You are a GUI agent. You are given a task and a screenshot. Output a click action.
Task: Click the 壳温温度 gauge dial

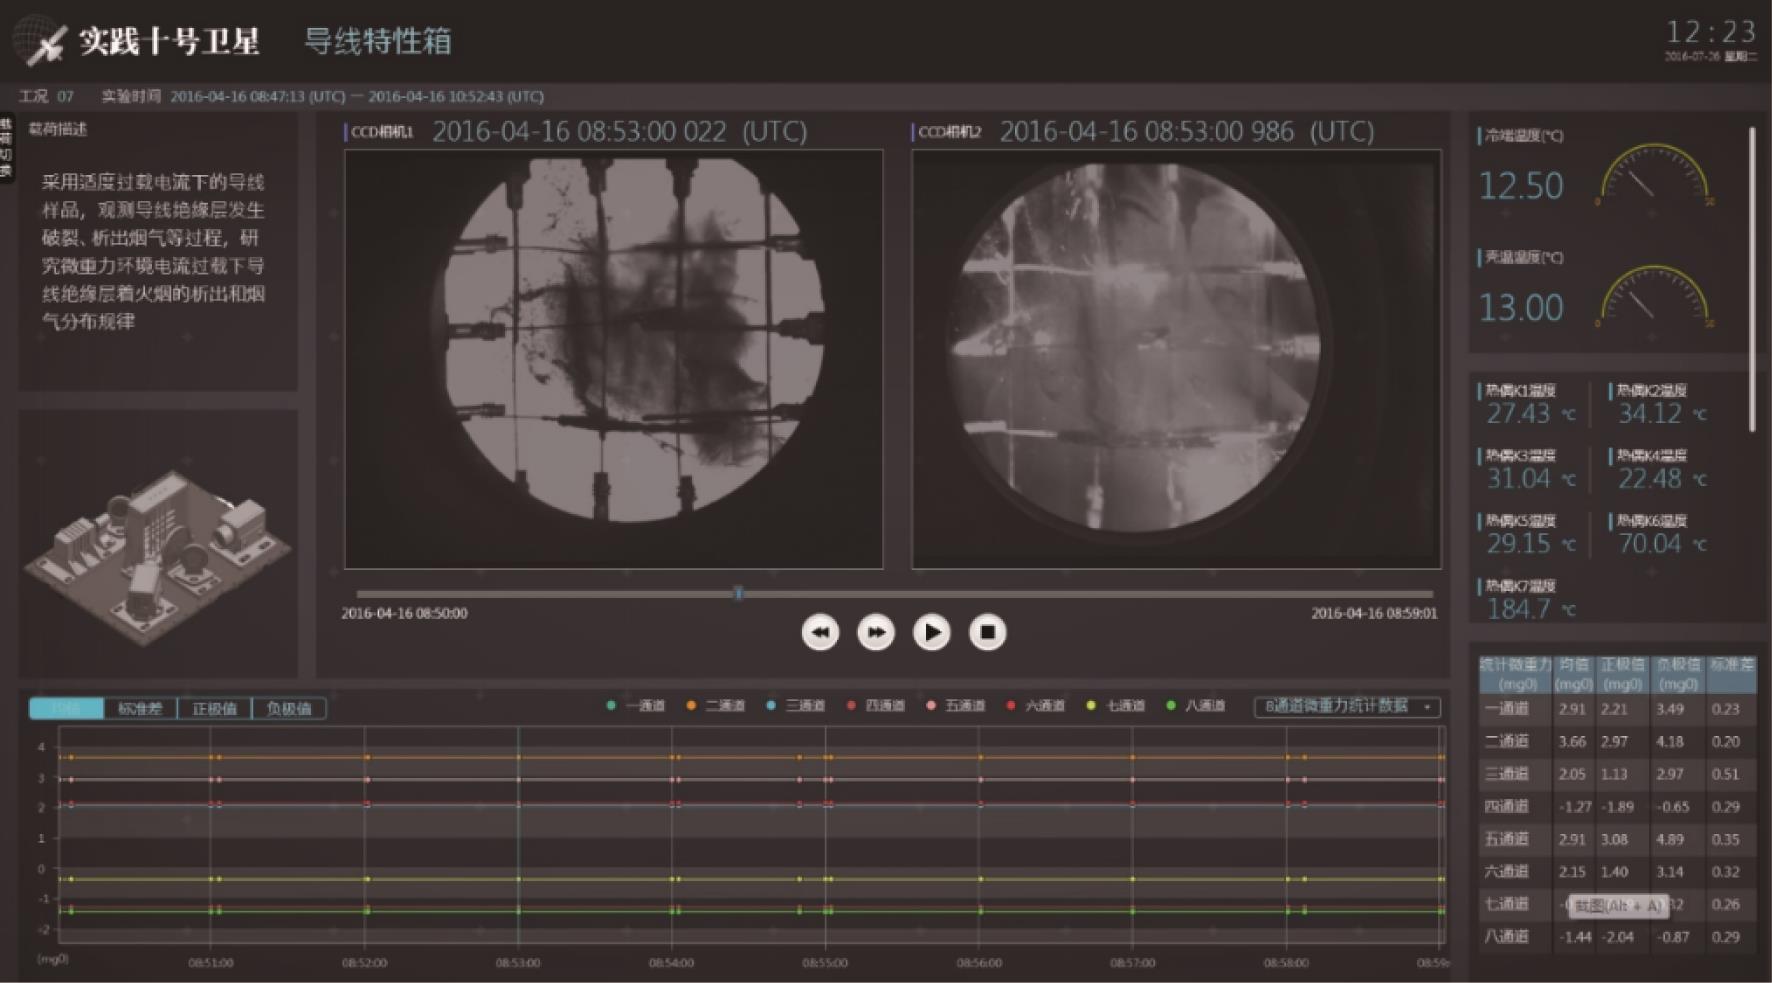(1654, 296)
